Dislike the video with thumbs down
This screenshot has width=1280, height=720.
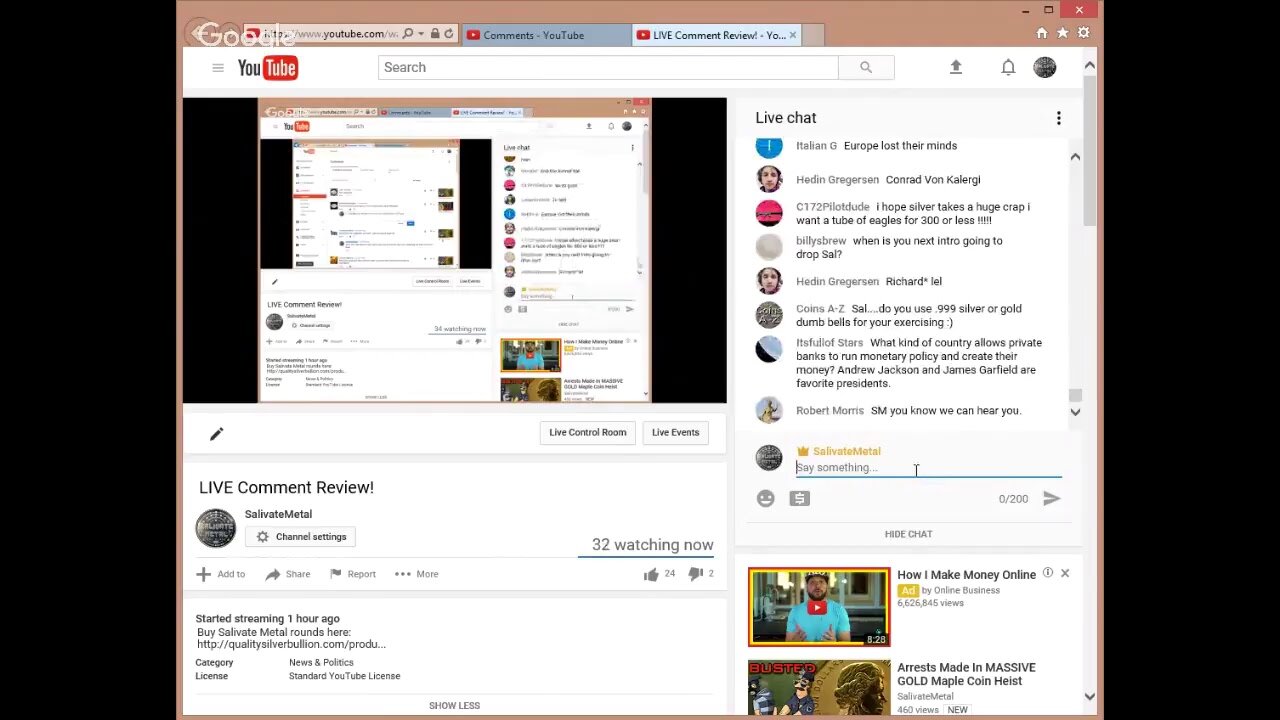coord(696,574)
